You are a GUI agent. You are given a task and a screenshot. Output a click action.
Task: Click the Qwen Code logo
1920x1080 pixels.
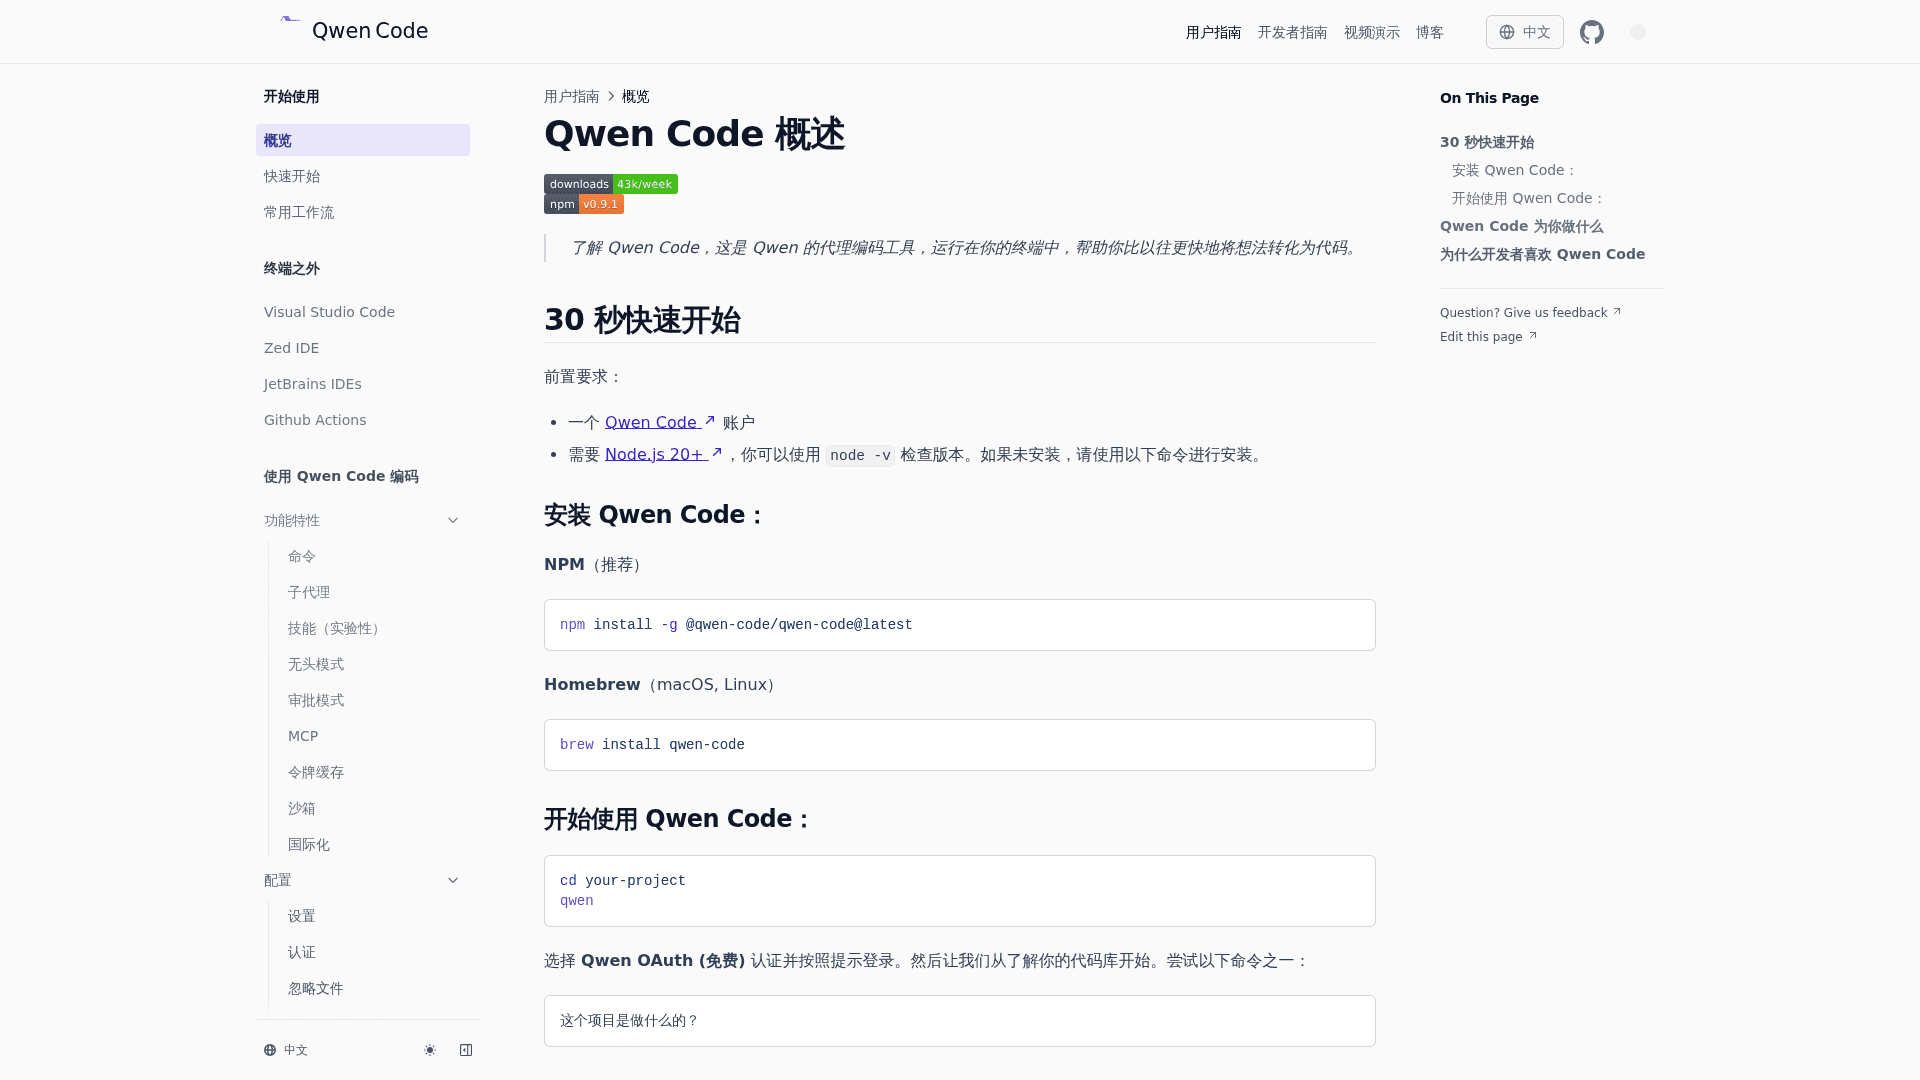click(352, 30)
